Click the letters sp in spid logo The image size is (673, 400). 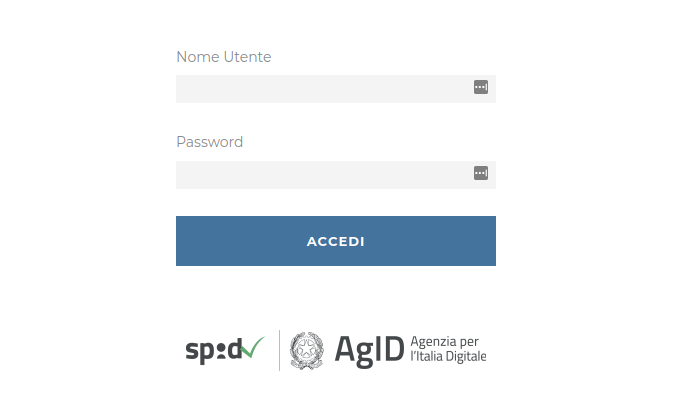click(200, 353)
